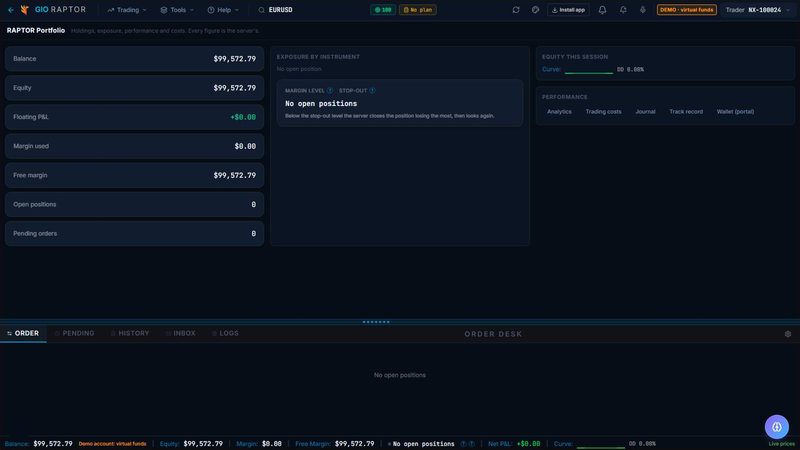Click the panel drag handle dots
The height and width of the screenshot is (450, 800).
pyautogui.click(x=376, y=322)
